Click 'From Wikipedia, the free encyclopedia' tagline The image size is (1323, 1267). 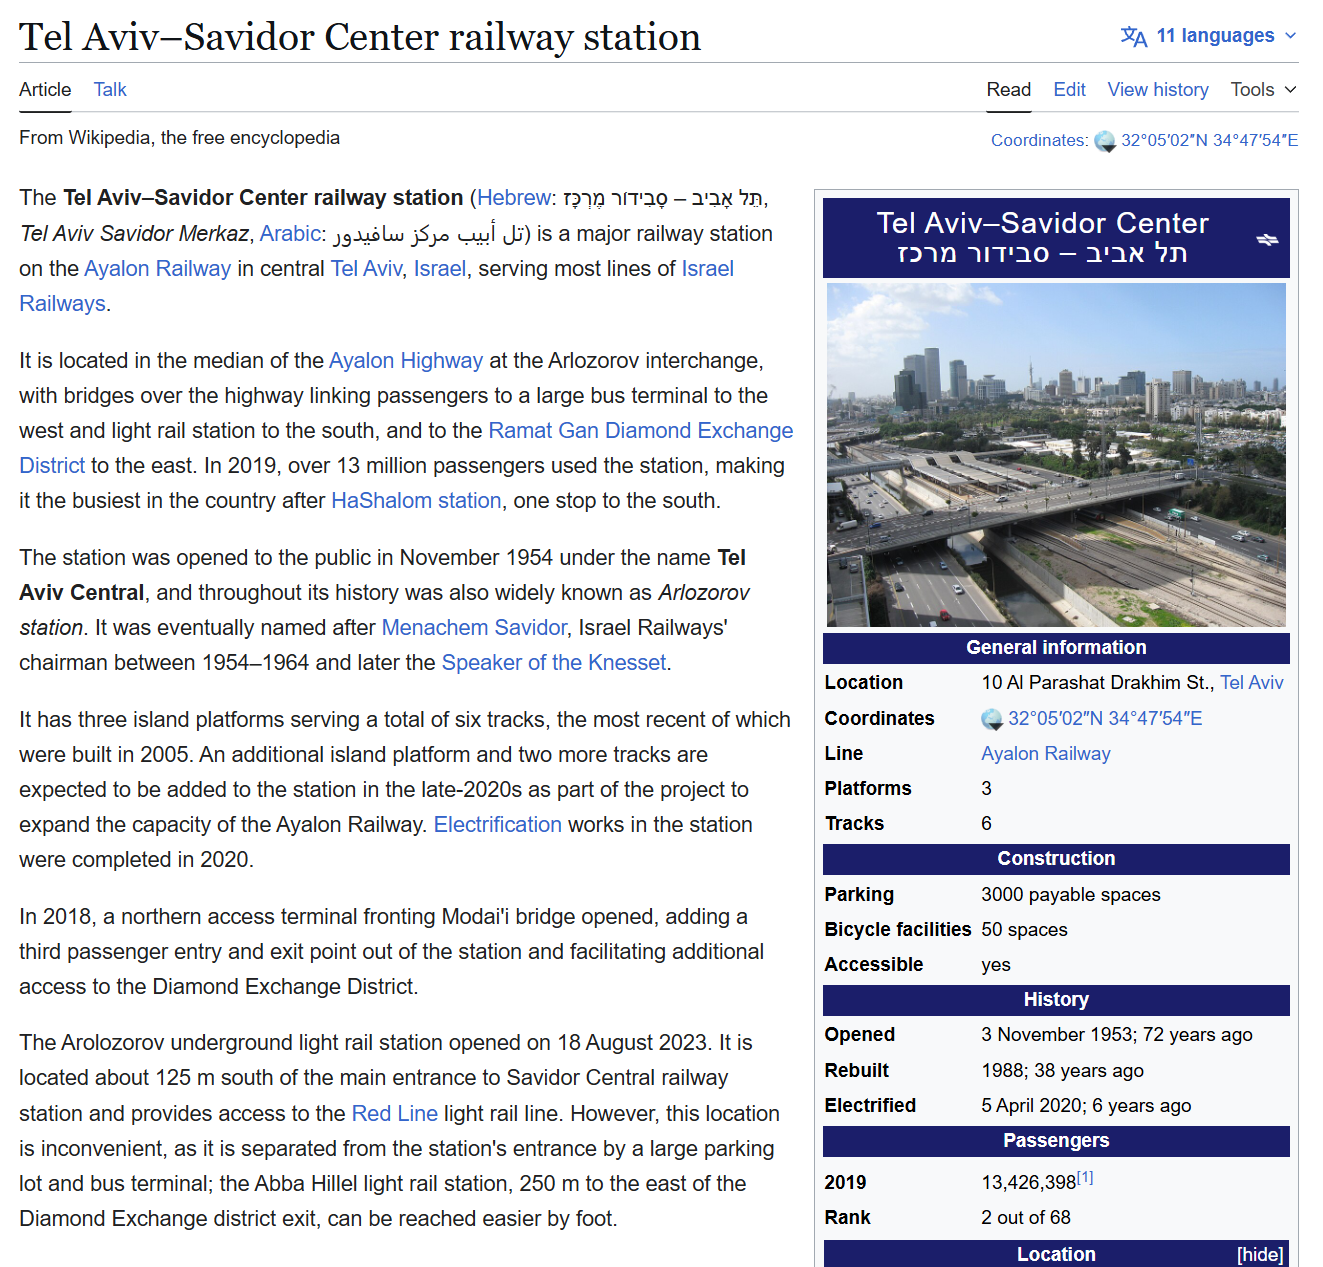(179, 138)
